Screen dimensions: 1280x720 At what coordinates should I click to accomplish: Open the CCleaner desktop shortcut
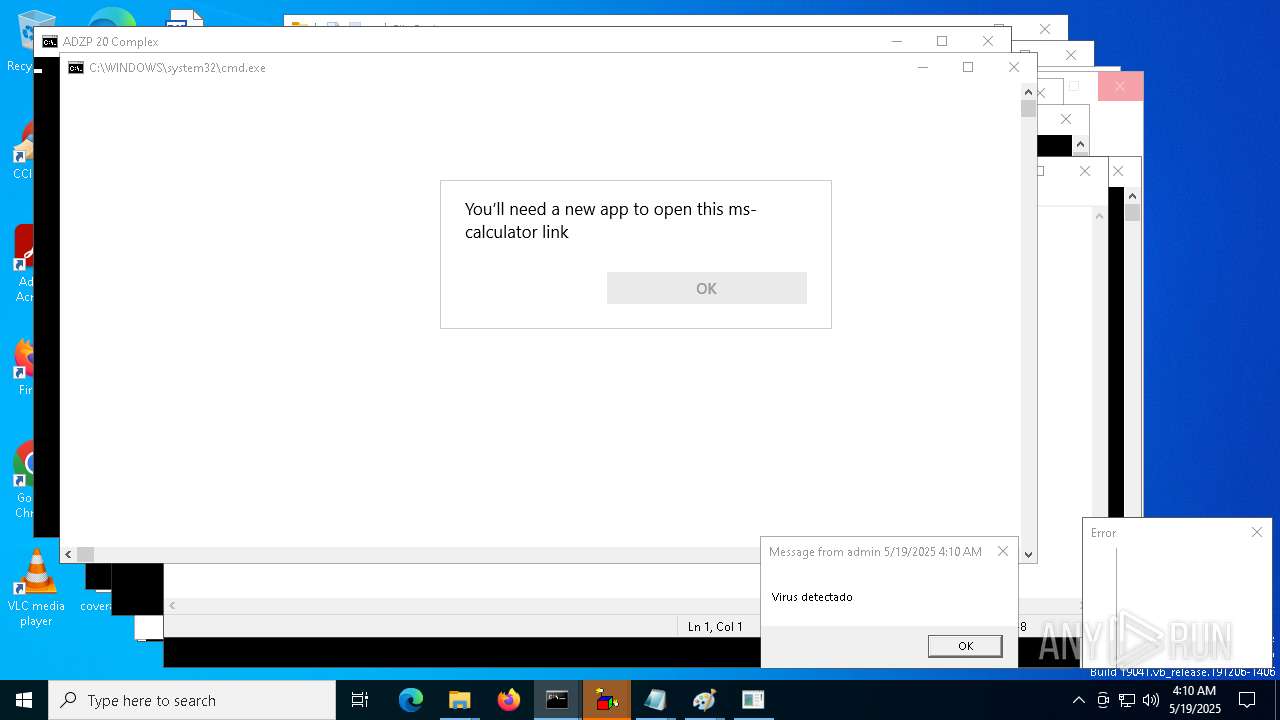[x=22, y=150]
